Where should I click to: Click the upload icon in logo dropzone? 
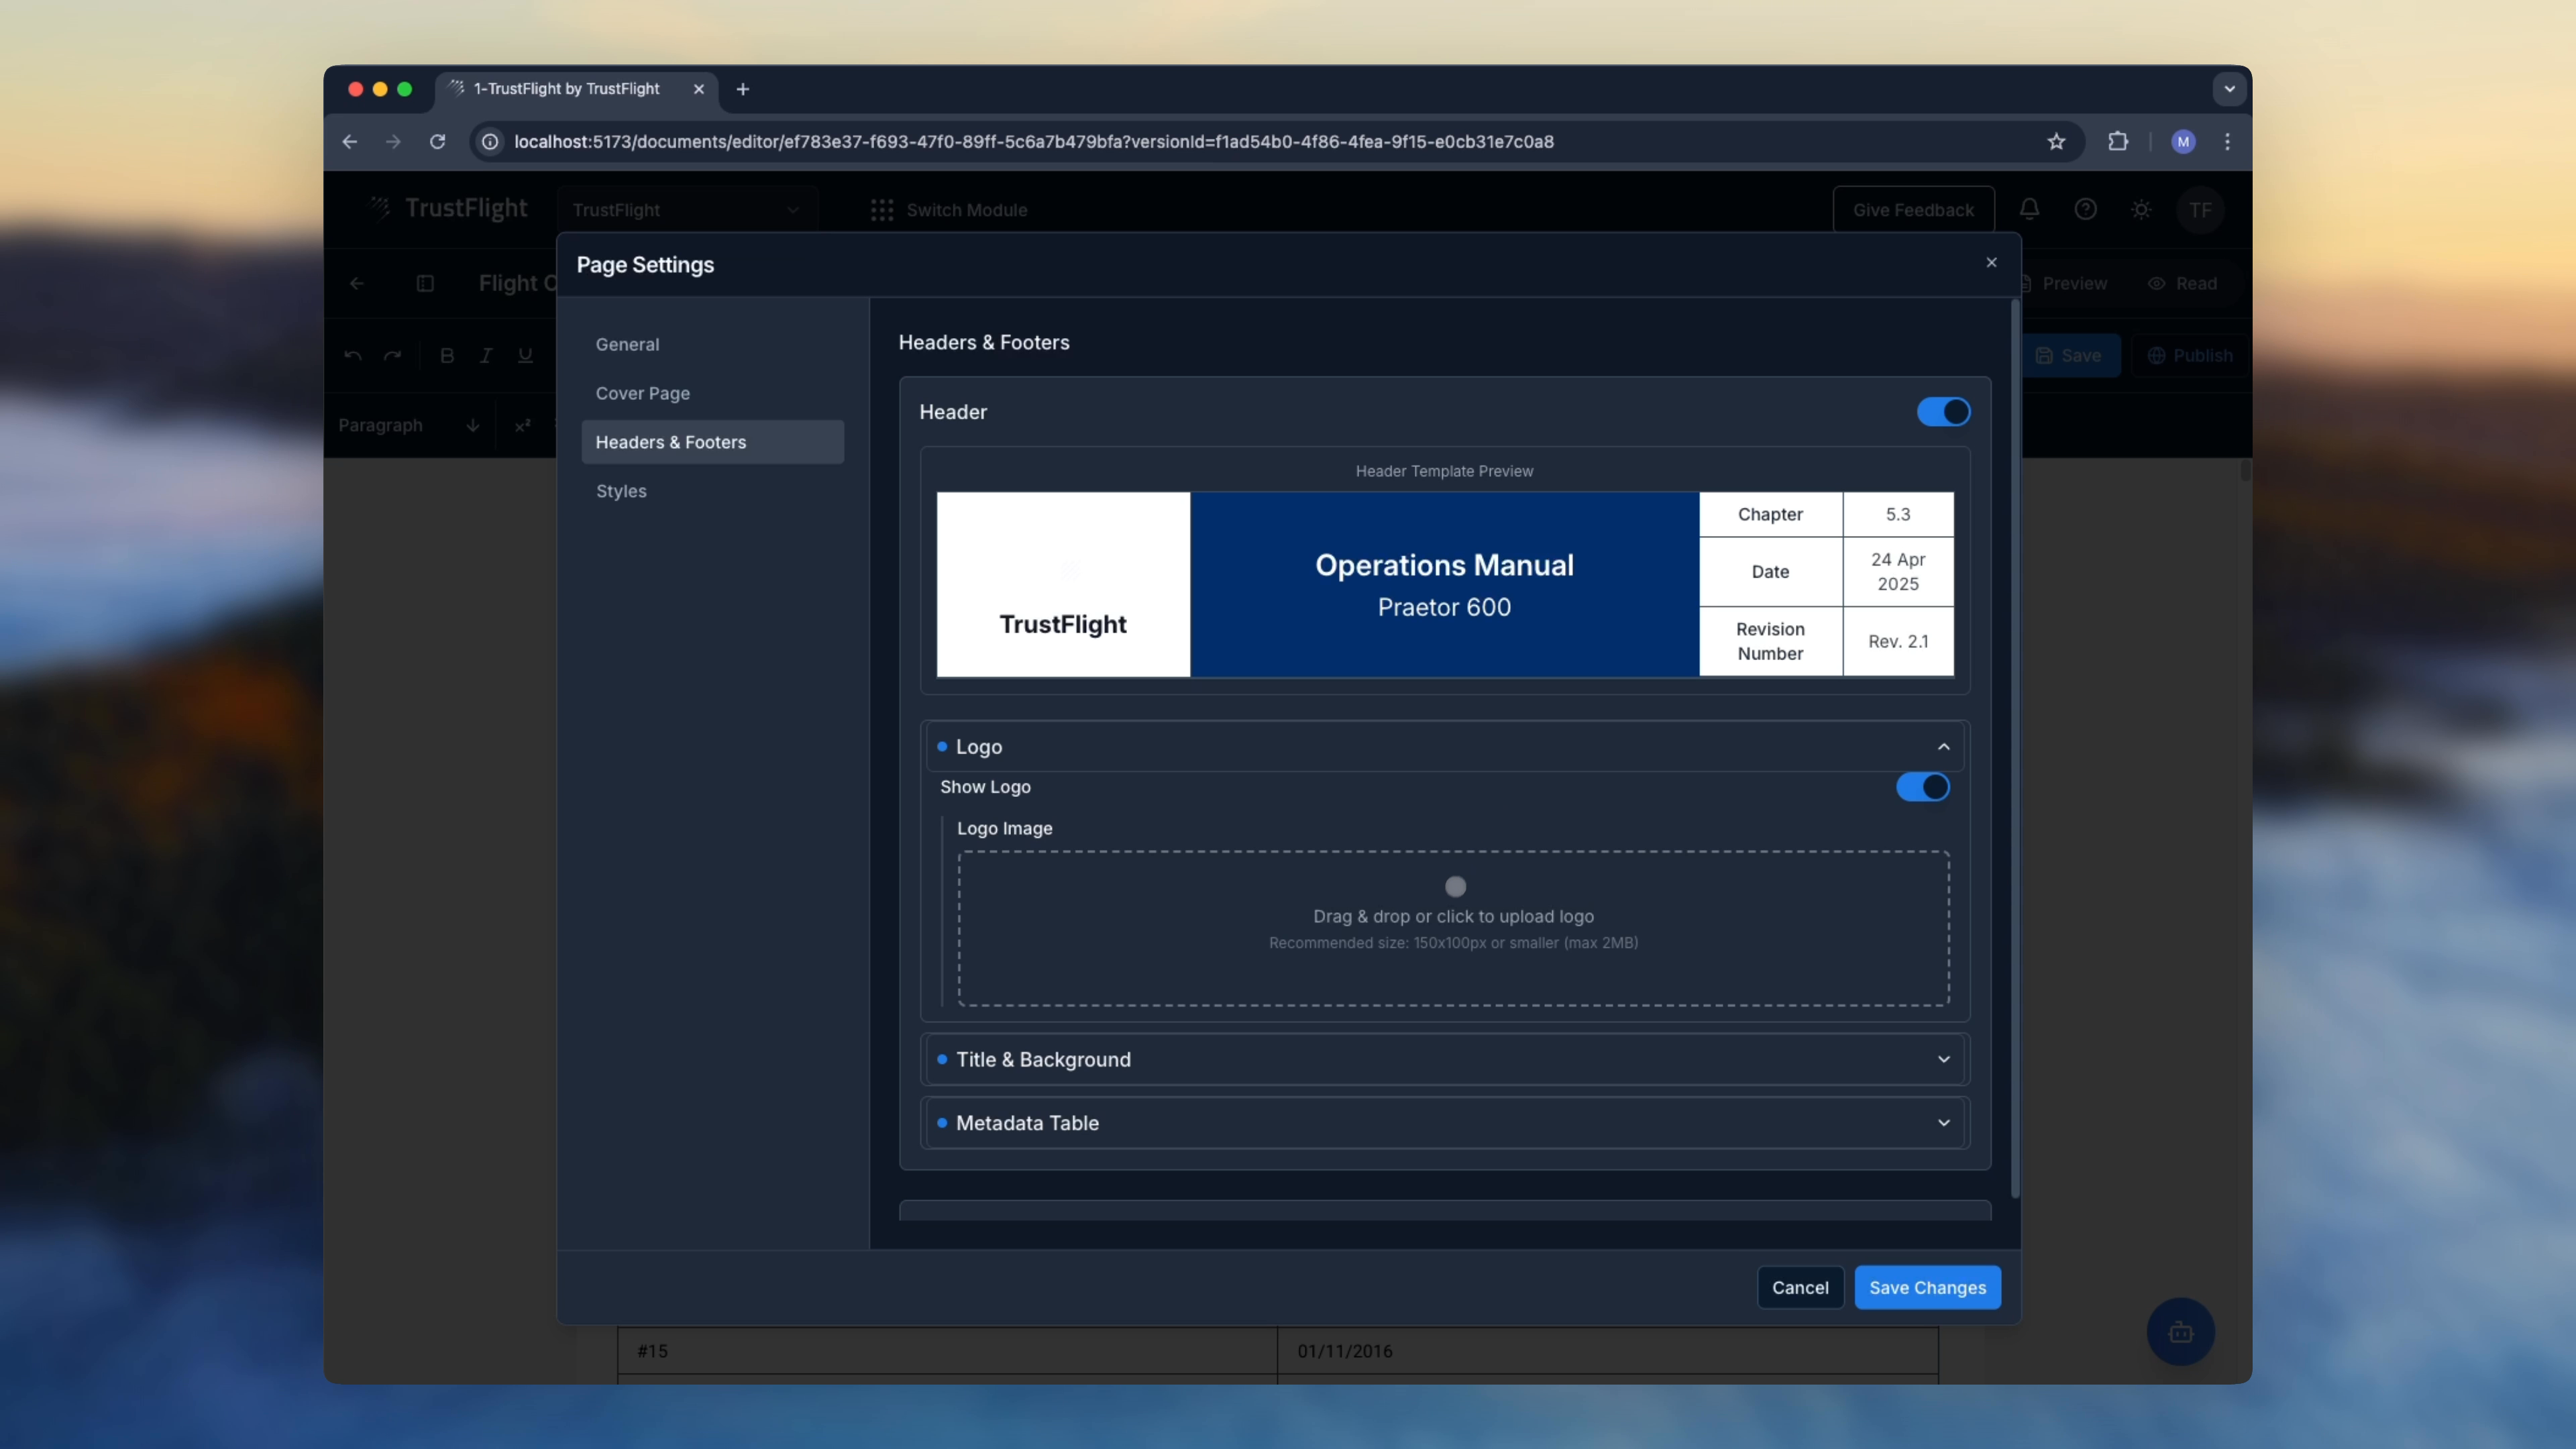click(x=1455, y=886)
